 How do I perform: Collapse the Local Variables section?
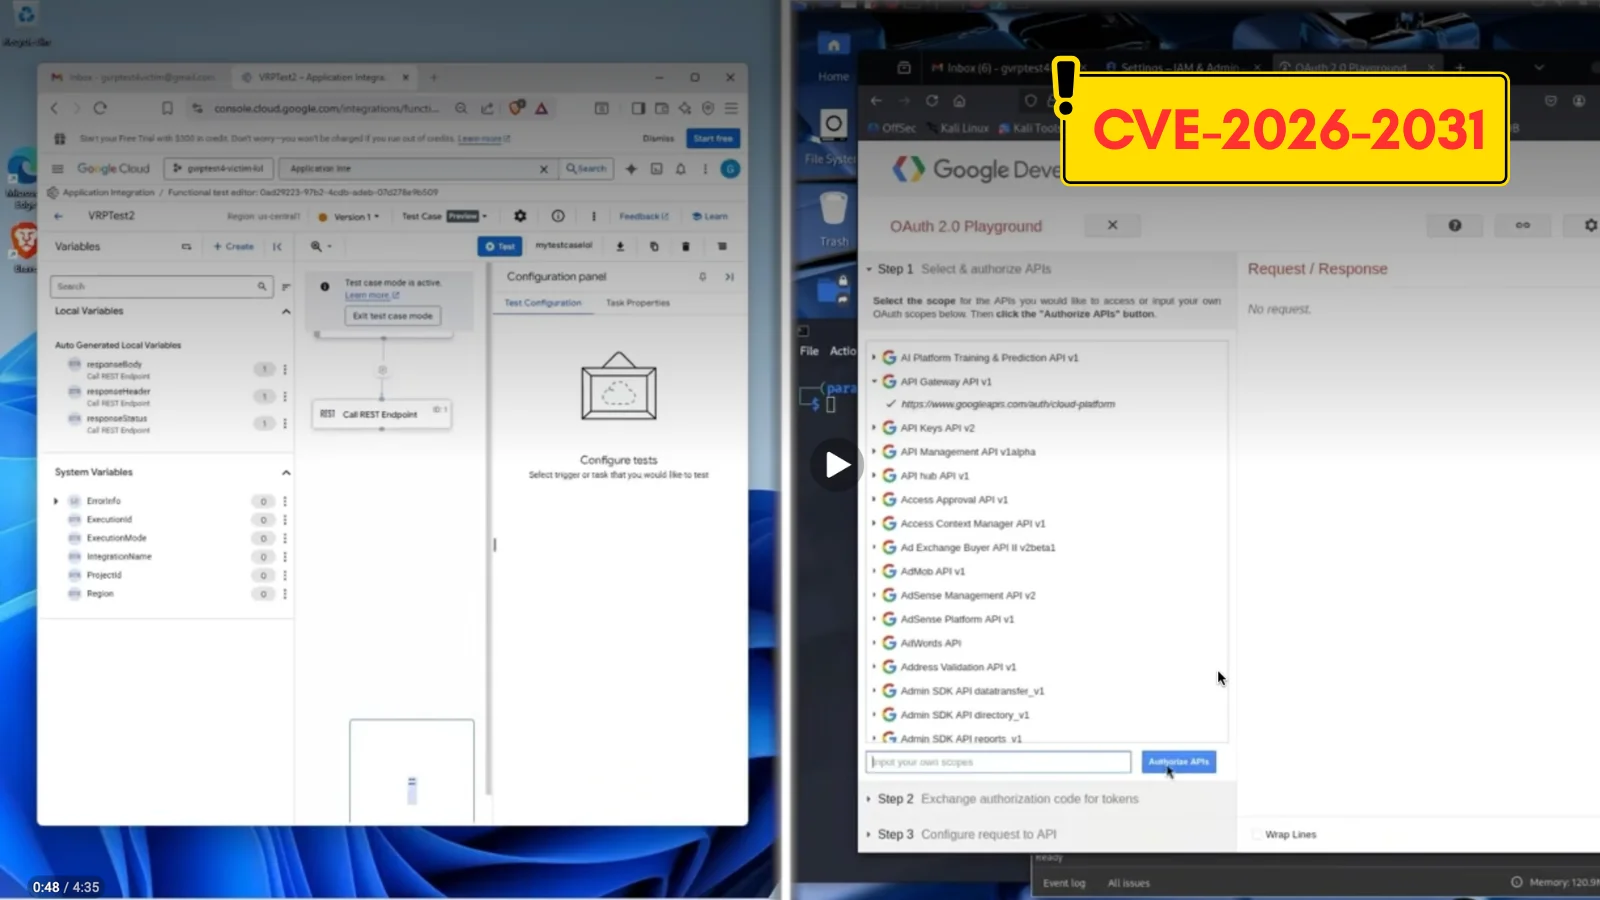(286, 312)
